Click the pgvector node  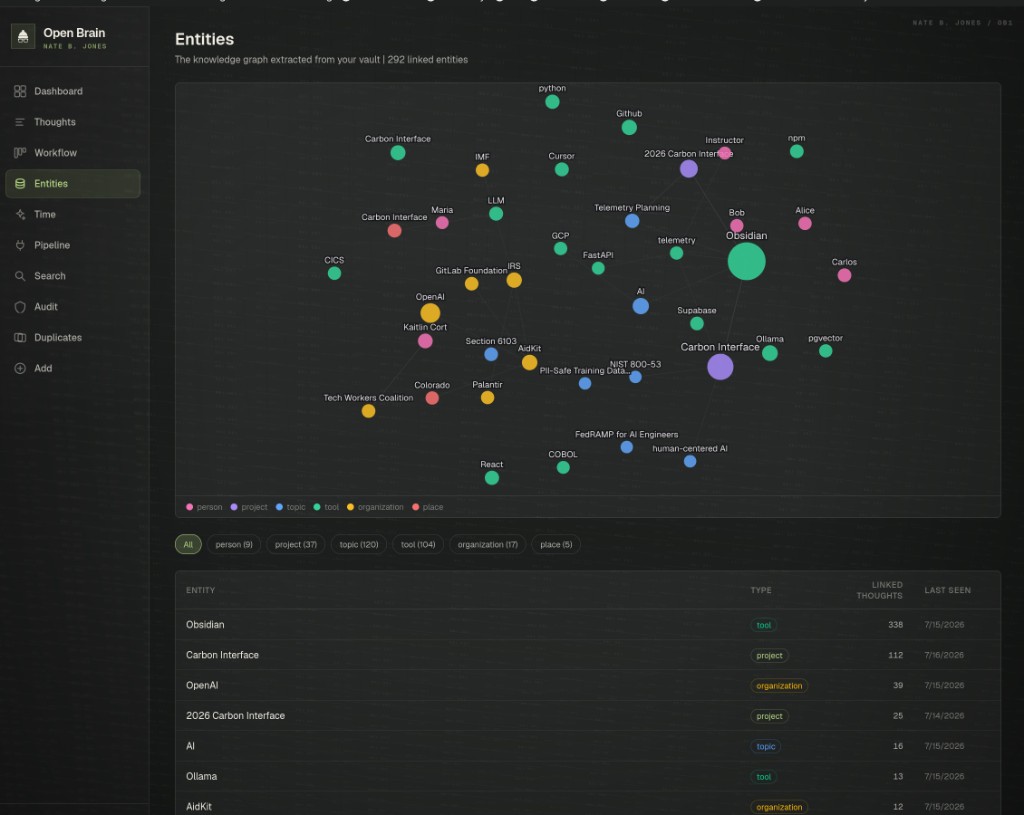click(825, 351)
